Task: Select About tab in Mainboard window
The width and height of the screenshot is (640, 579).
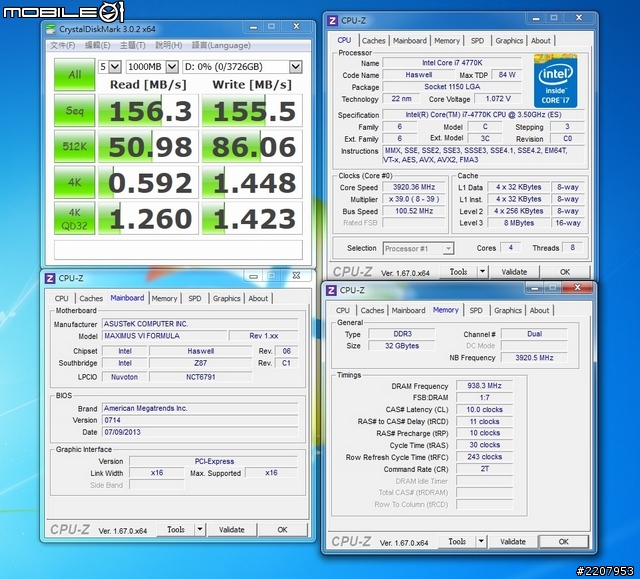Action: [258, 298]
